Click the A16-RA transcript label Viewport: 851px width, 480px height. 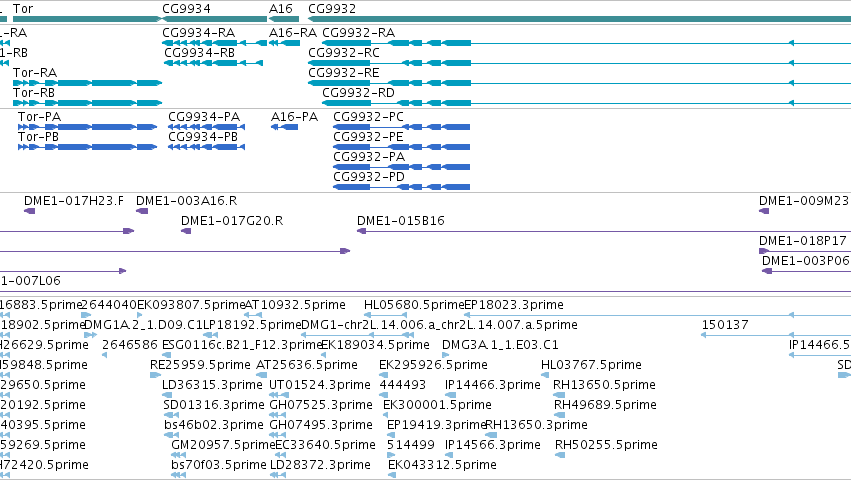coord(293,33)
